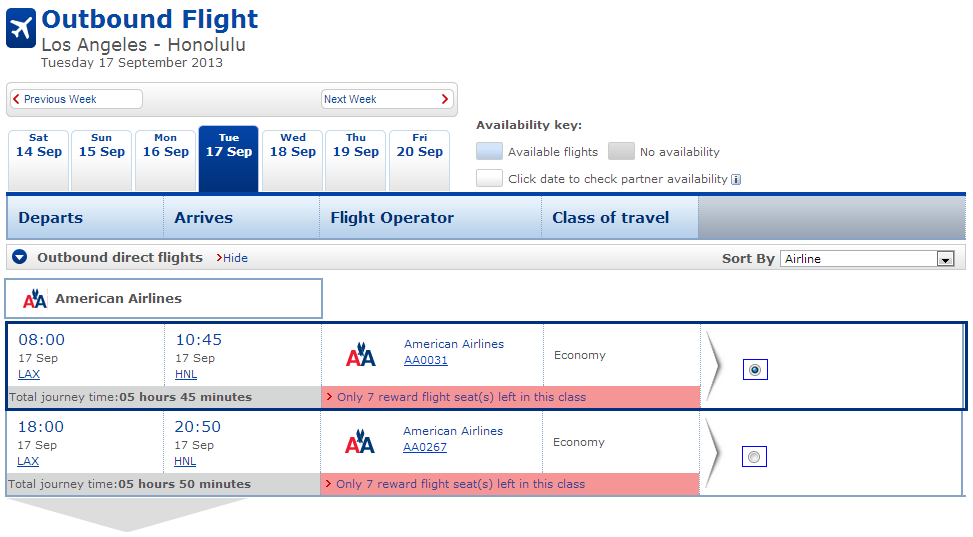The image size is (973, 537).
Task: Click the Available flights blue color swatch
Action: (489, 151)
